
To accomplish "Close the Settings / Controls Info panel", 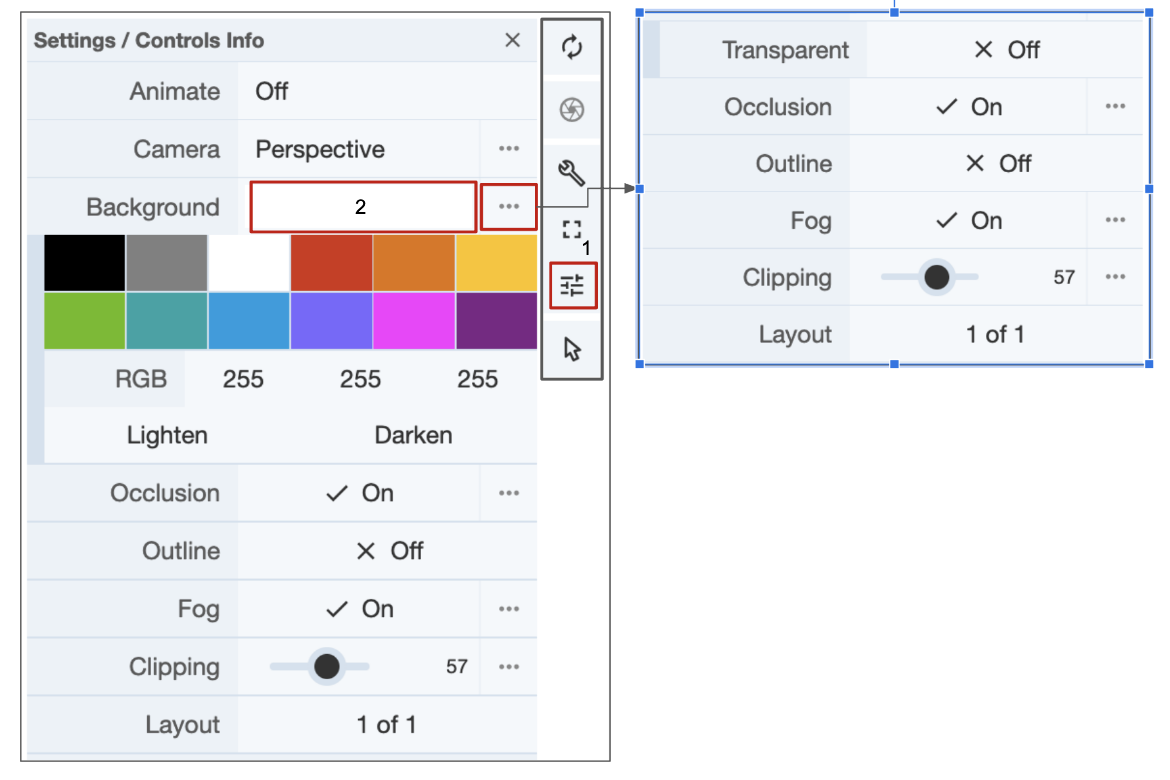I will click(512, 40).
